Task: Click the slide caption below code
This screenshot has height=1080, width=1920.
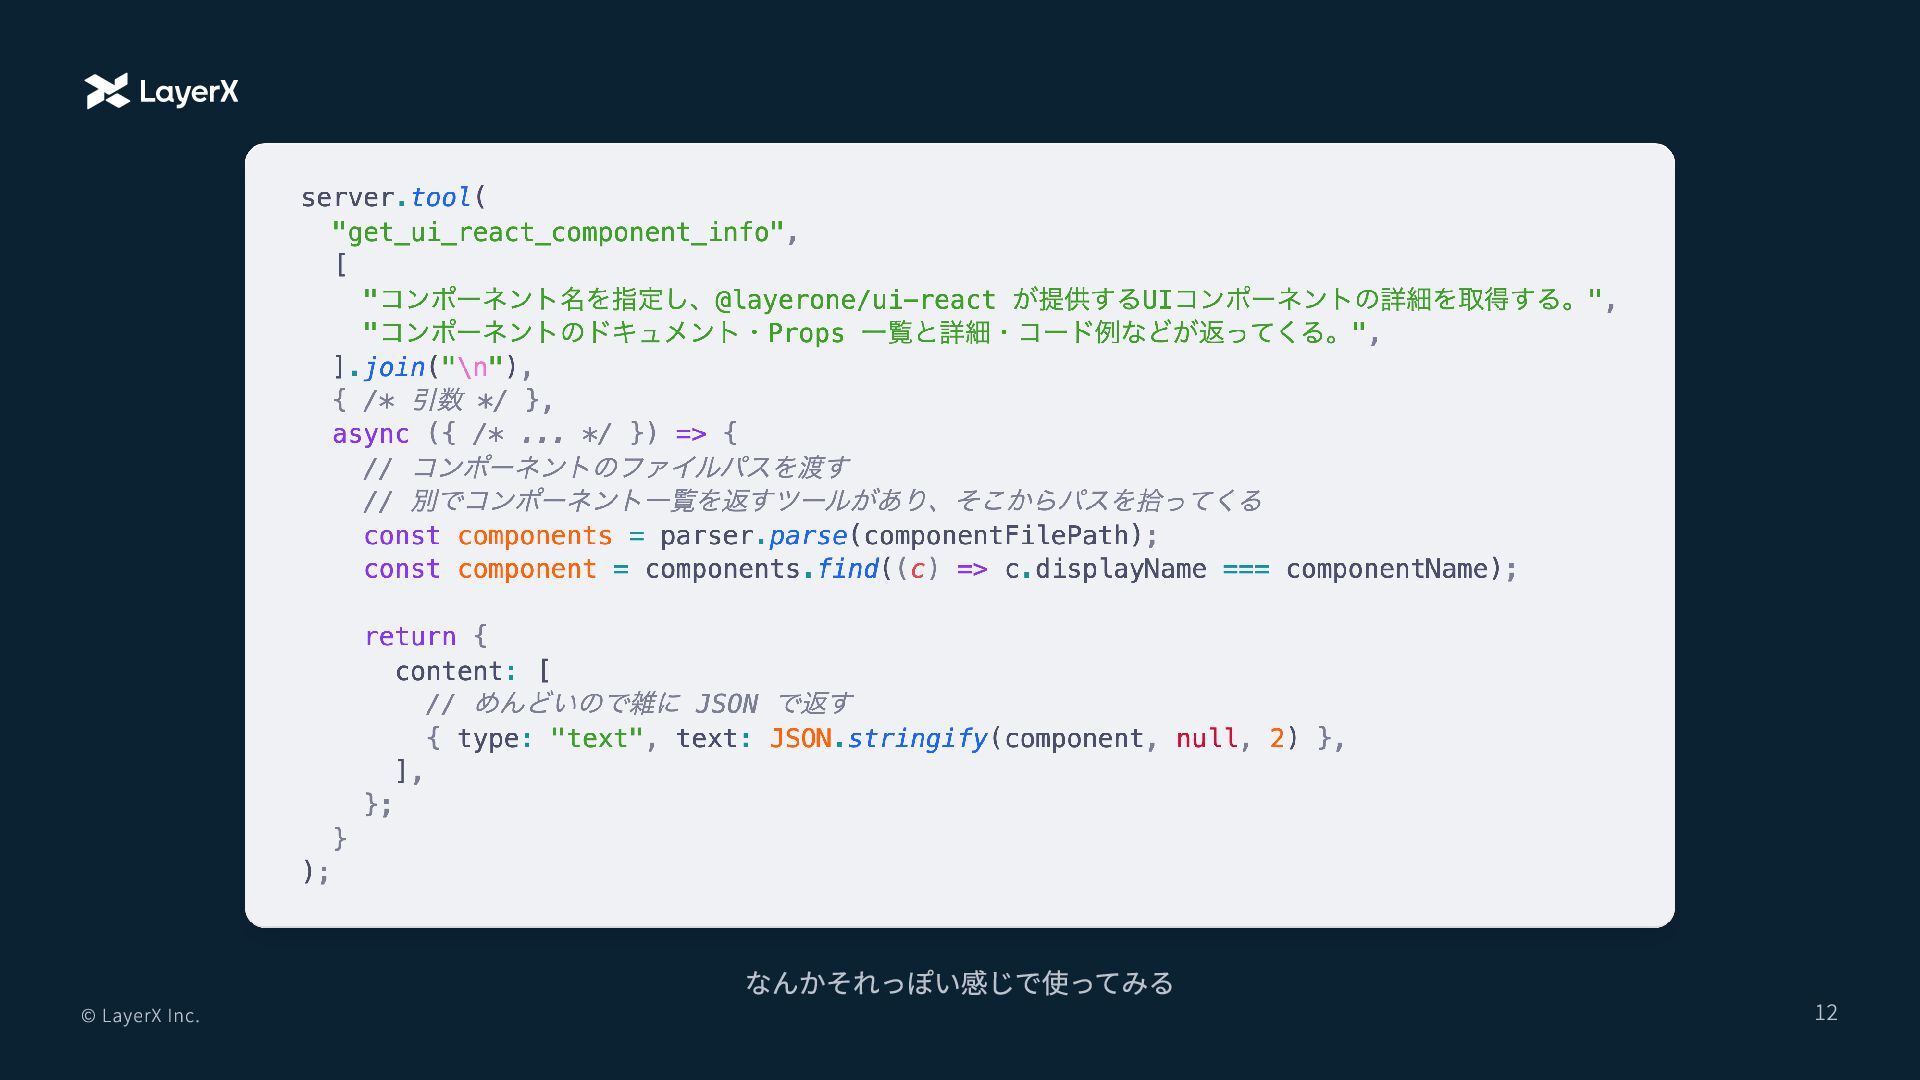Action: [x=959, y=982]
